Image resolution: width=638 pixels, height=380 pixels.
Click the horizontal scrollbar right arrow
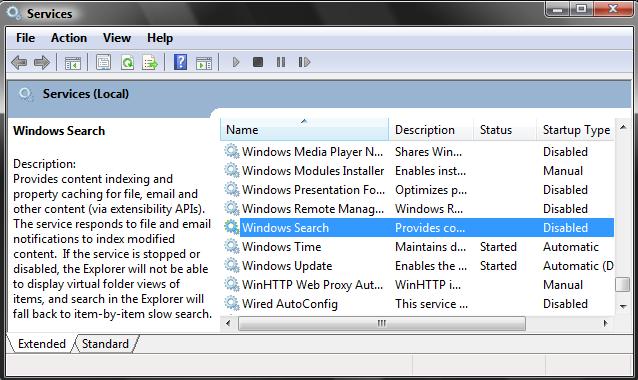[x=606, y=323]
